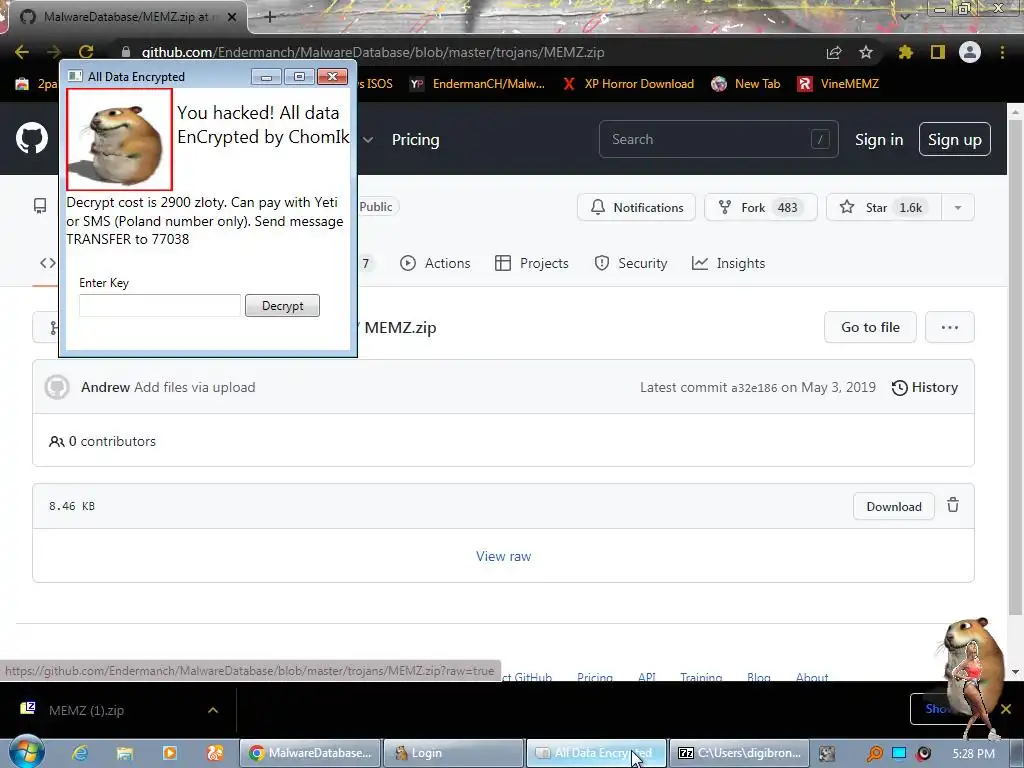Click the Sign in link
The image size is (1024, 768).
879,140
